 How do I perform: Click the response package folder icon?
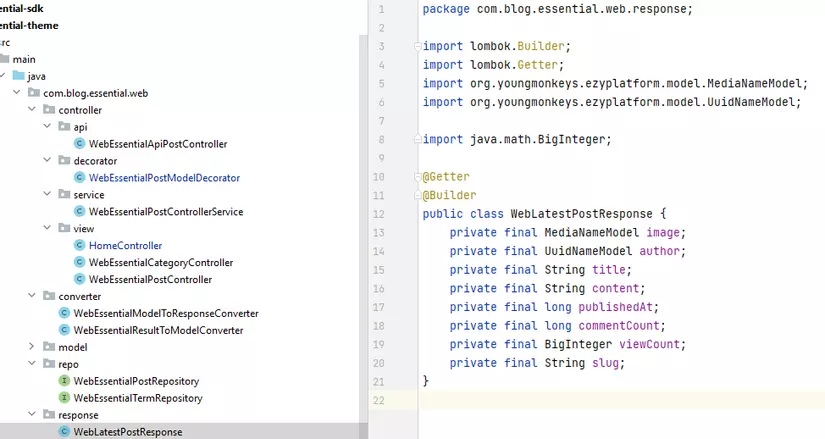[x=49, y=414]
